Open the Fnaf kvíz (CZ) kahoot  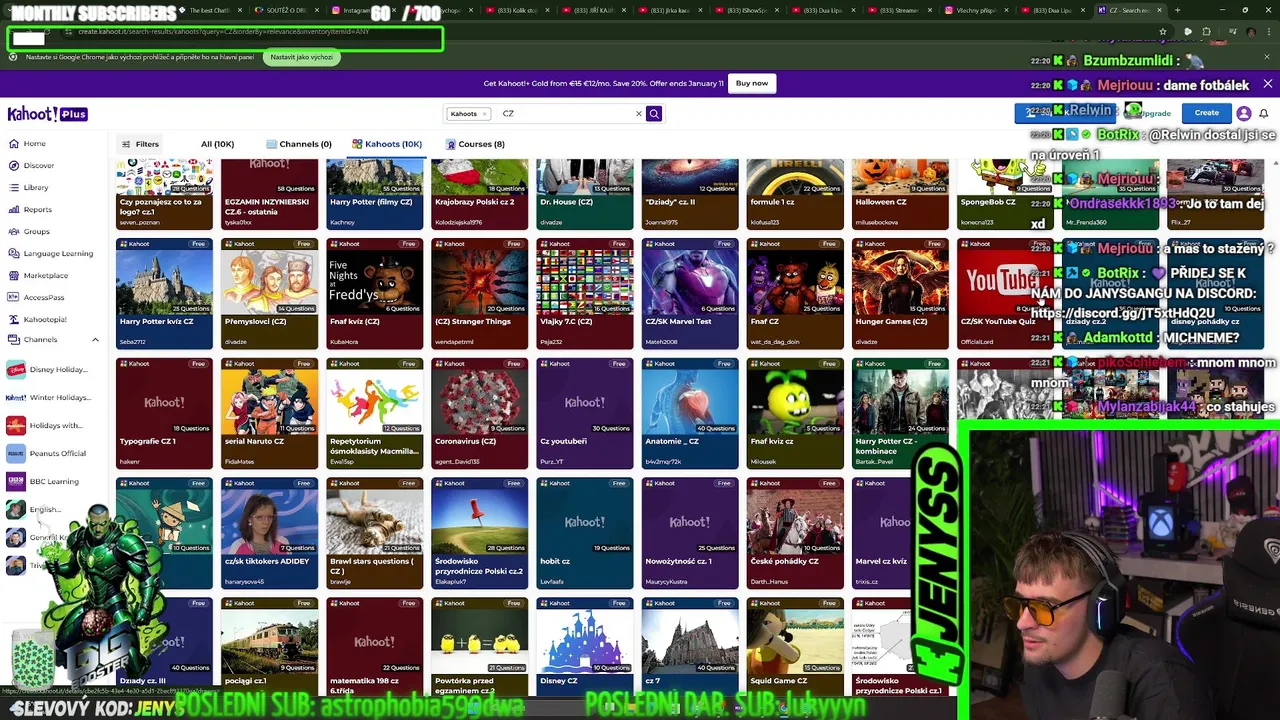click(375, 294)
